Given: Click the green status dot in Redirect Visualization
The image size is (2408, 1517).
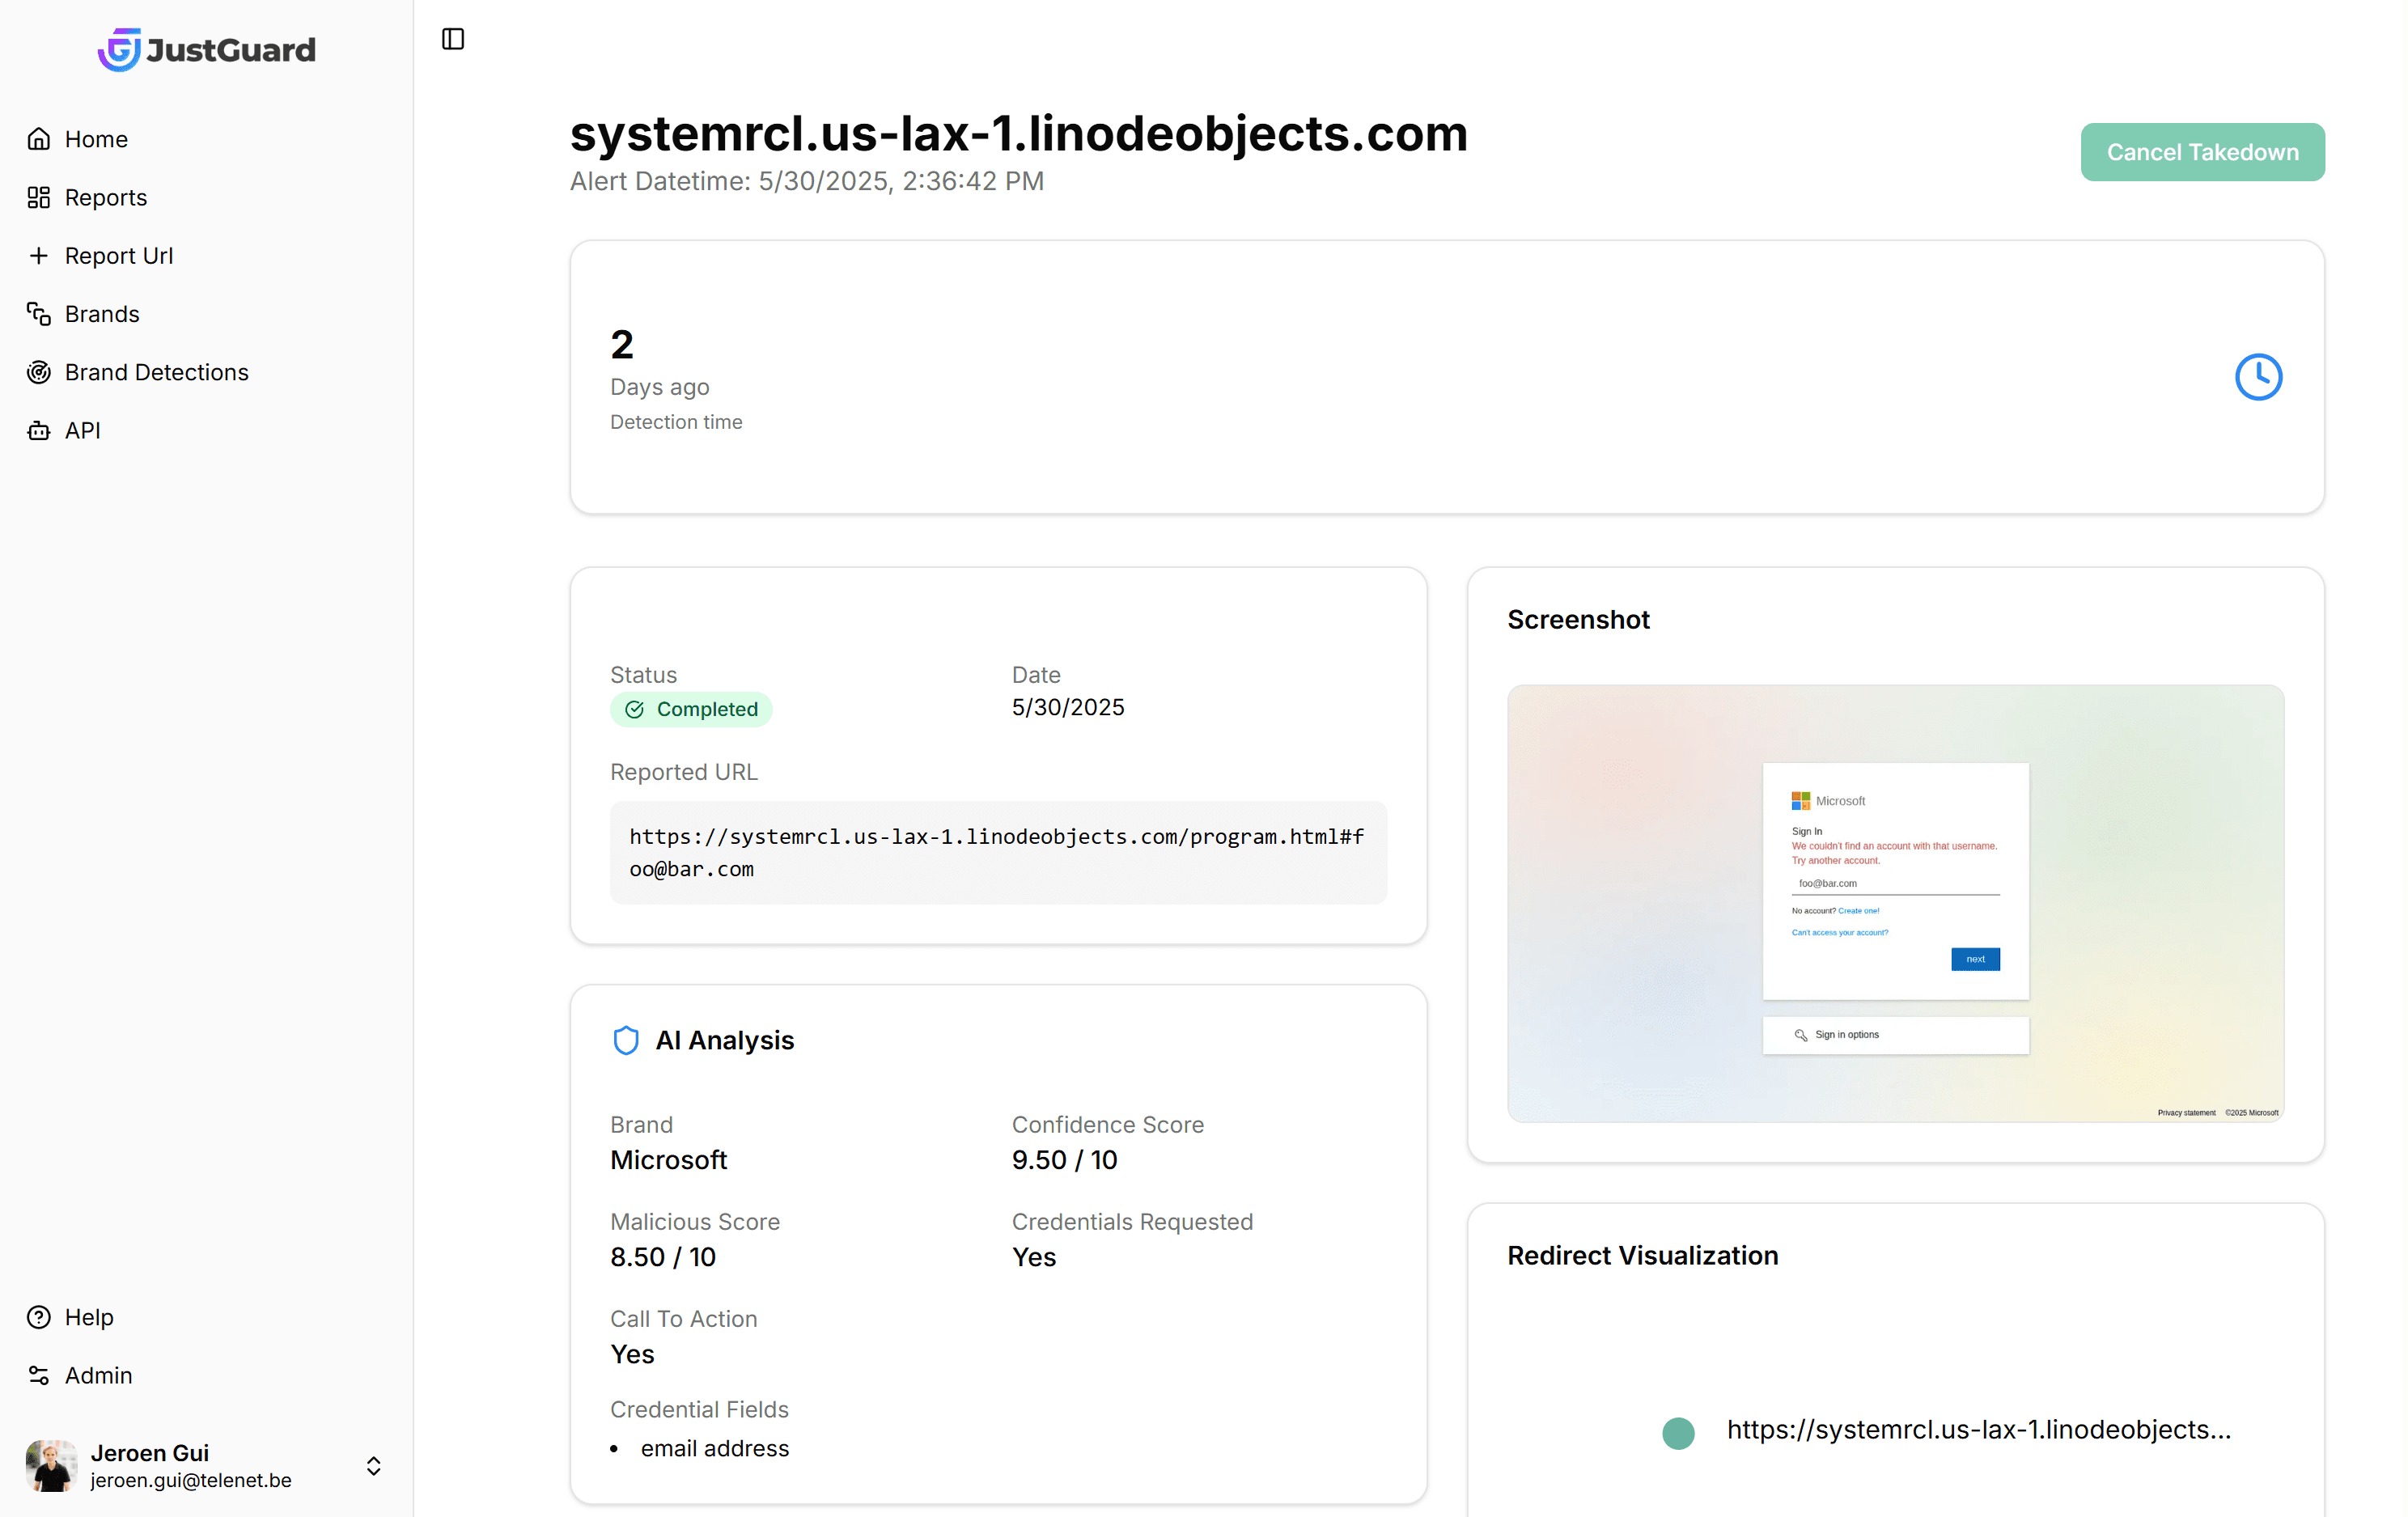Looking at the screenshot, I should click(1677, 1432).
